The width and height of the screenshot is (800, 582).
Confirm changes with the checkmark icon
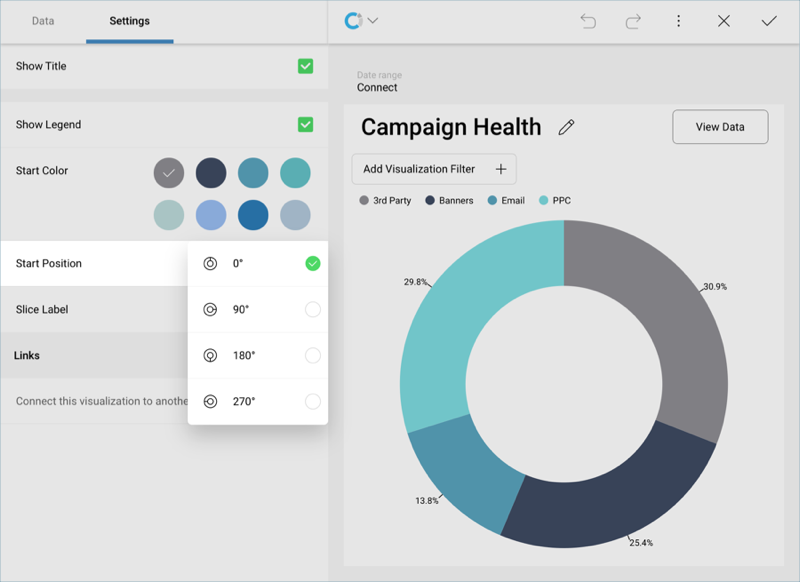pos(769,21)
